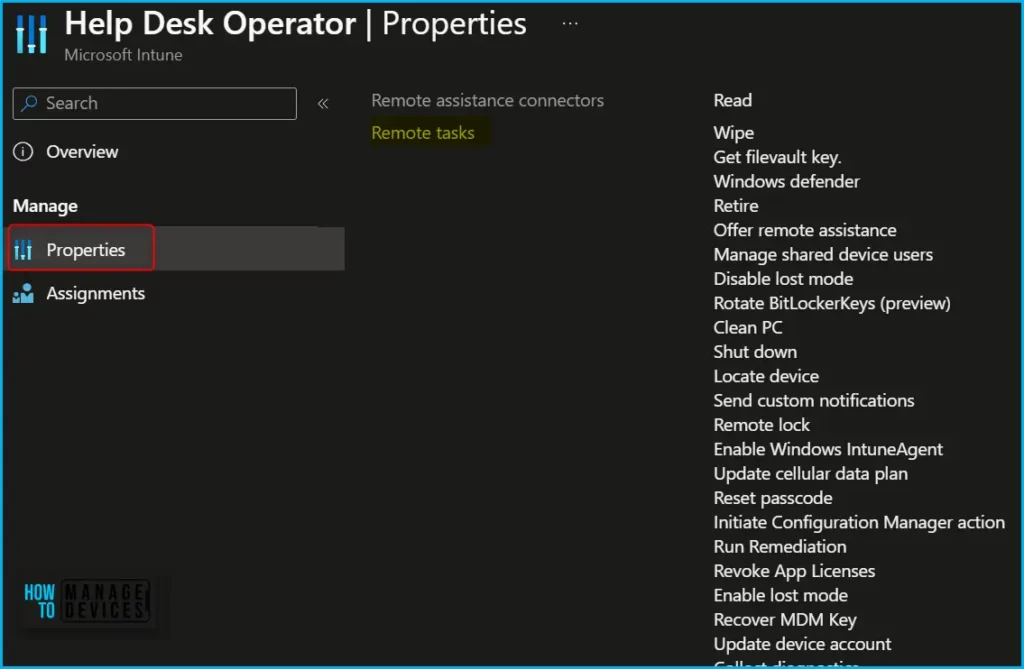The width and height of the screenshot is (1024, 669).
Task: Click the Retire permission entry
Action: tap(736, 206)
